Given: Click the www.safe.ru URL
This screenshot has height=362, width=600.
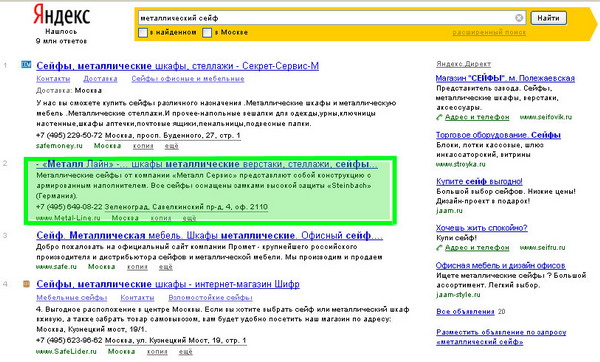Looking at the screenshot, I should 56,267.
